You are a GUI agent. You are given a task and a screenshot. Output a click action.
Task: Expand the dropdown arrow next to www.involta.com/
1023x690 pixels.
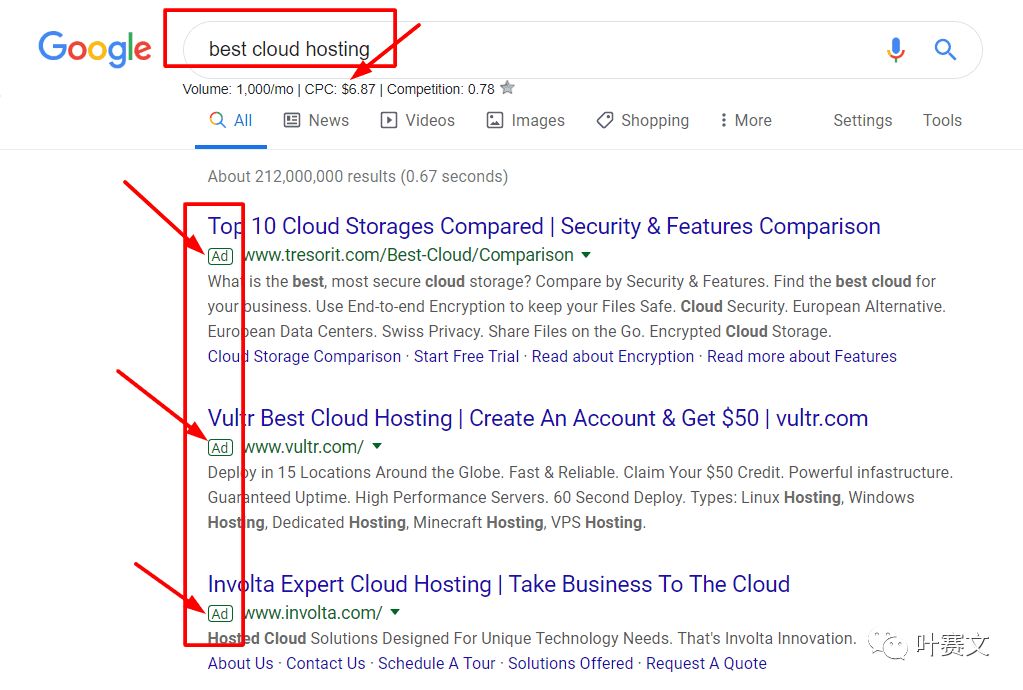click(395, 612)
